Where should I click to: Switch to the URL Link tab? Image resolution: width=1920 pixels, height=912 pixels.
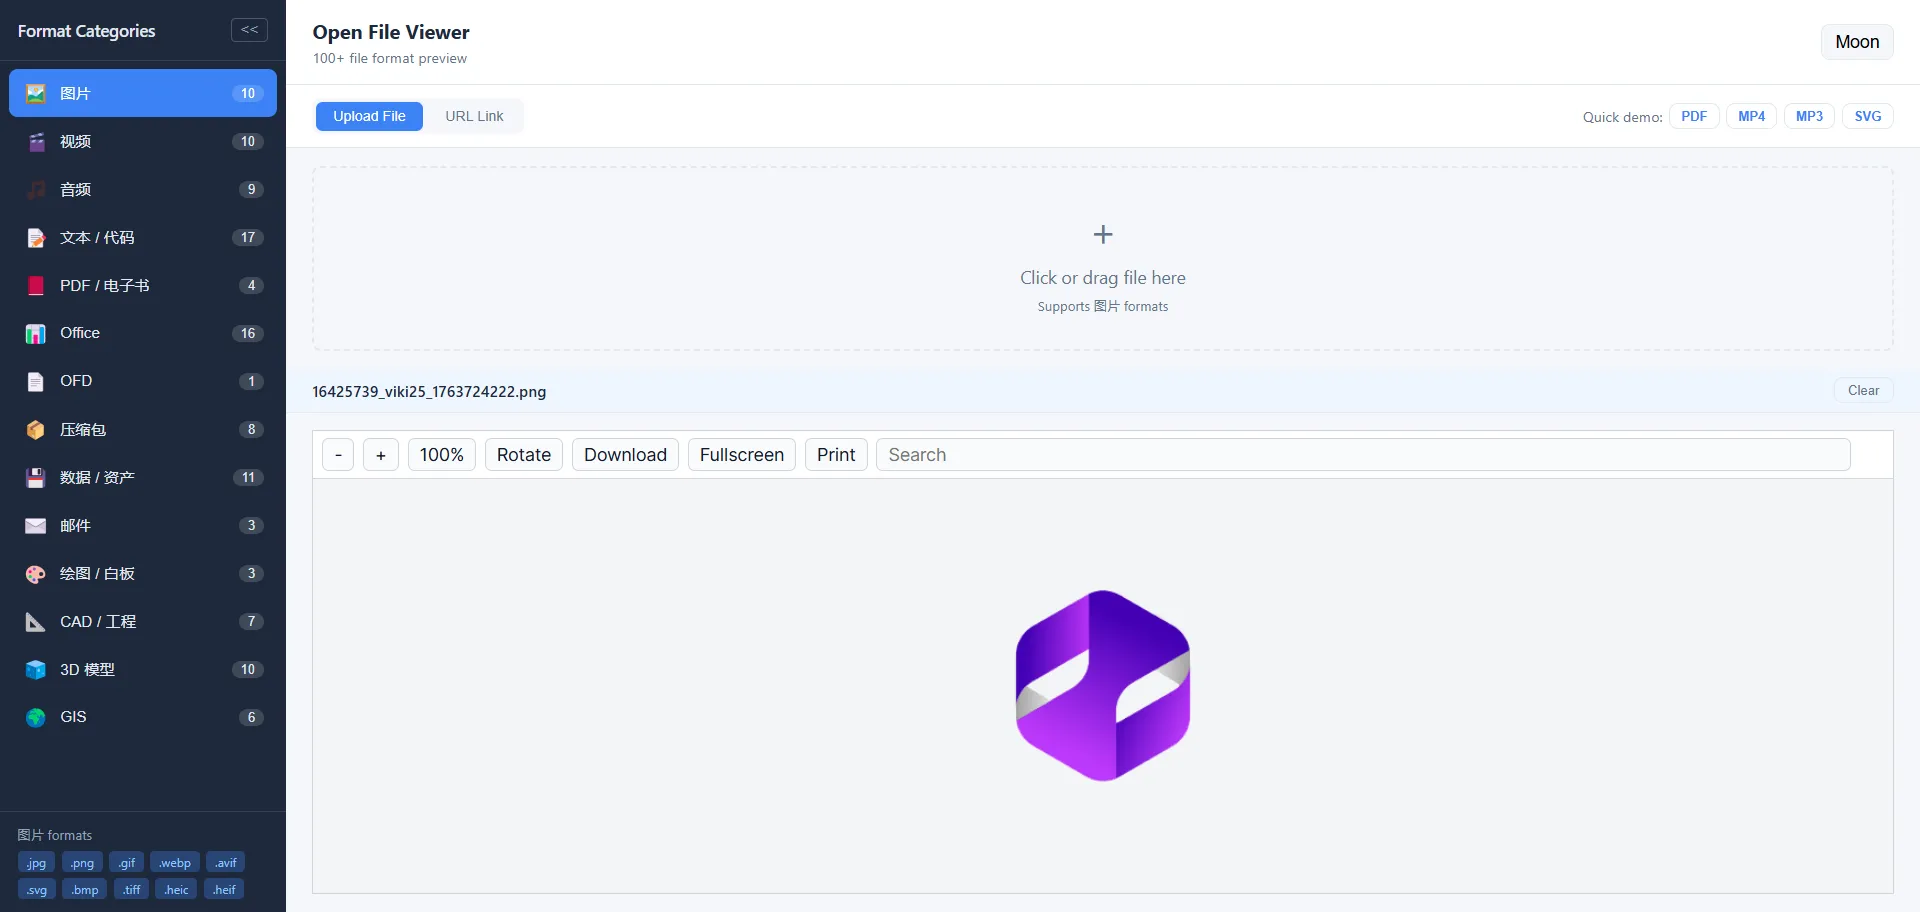click(x=474, y=116)
